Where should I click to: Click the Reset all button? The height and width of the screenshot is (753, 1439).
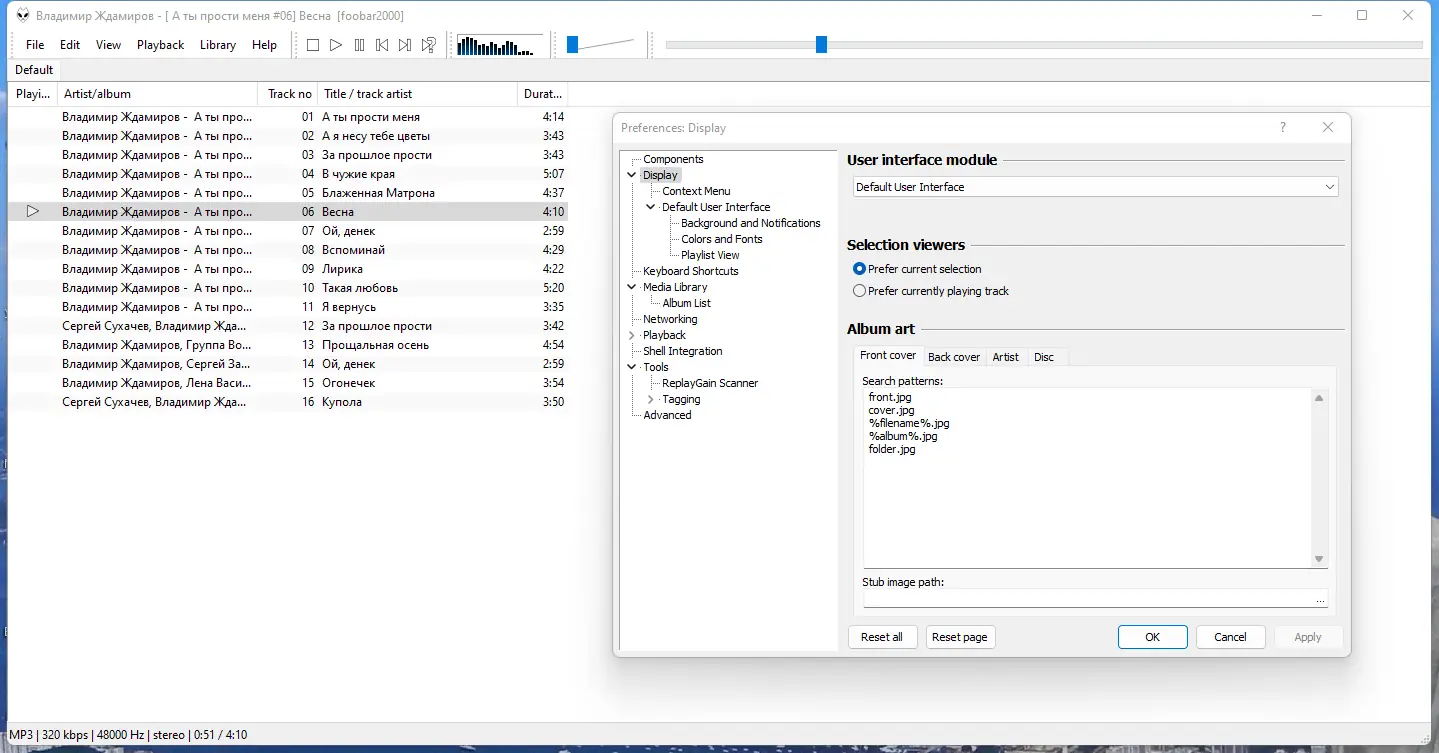tap(882, 637)
